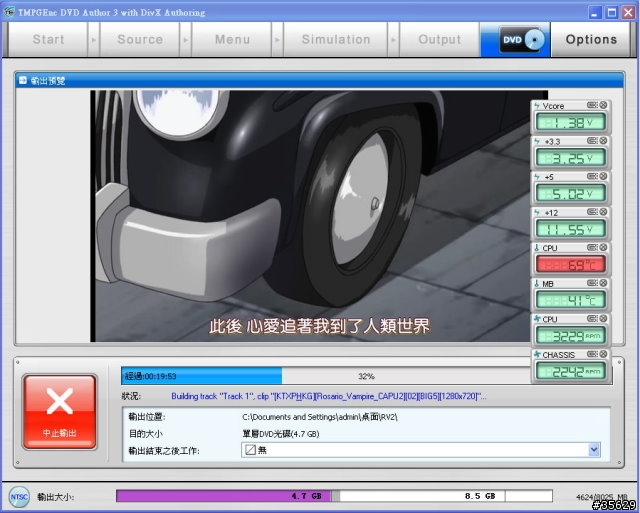
Task: Click the thermometer icon on MB widget
Action: click(537, 283)
